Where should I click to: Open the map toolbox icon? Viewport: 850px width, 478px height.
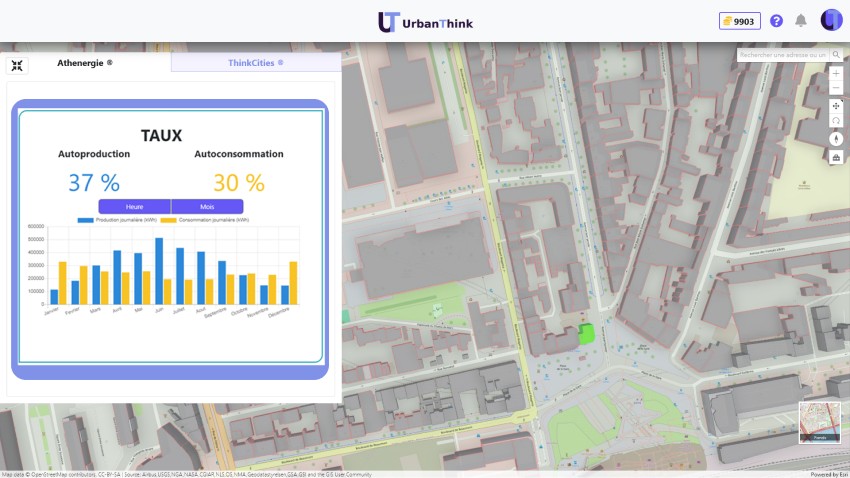pyautogui.click(x=836, y=158)
